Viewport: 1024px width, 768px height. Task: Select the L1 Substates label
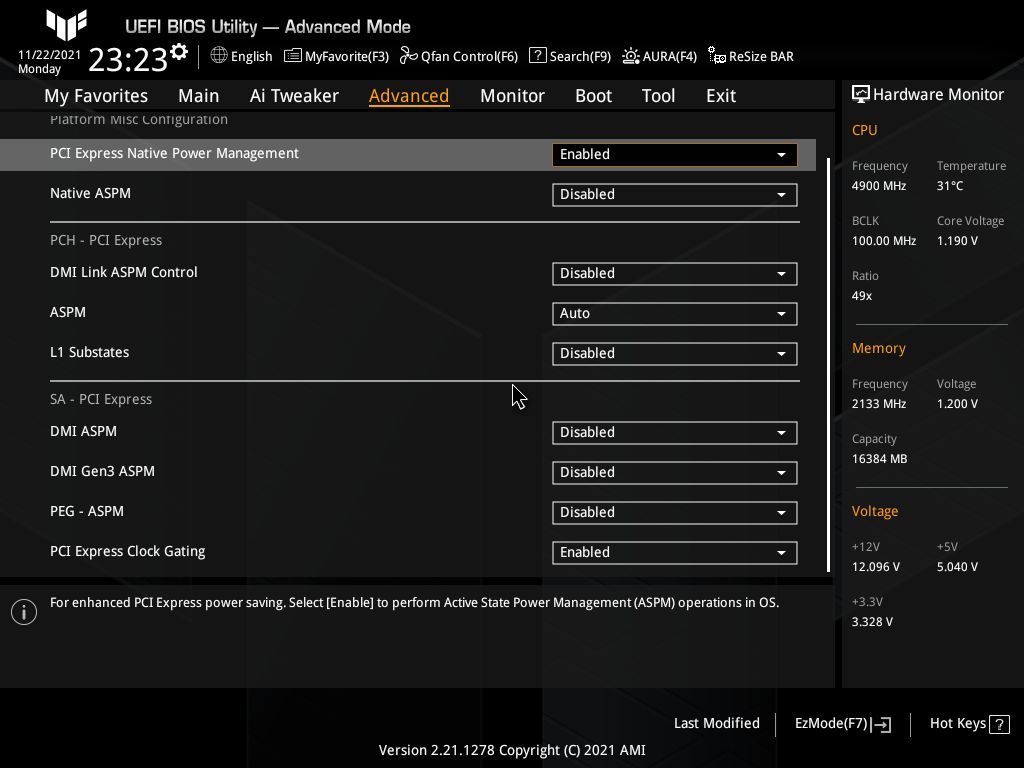point(89,352)
